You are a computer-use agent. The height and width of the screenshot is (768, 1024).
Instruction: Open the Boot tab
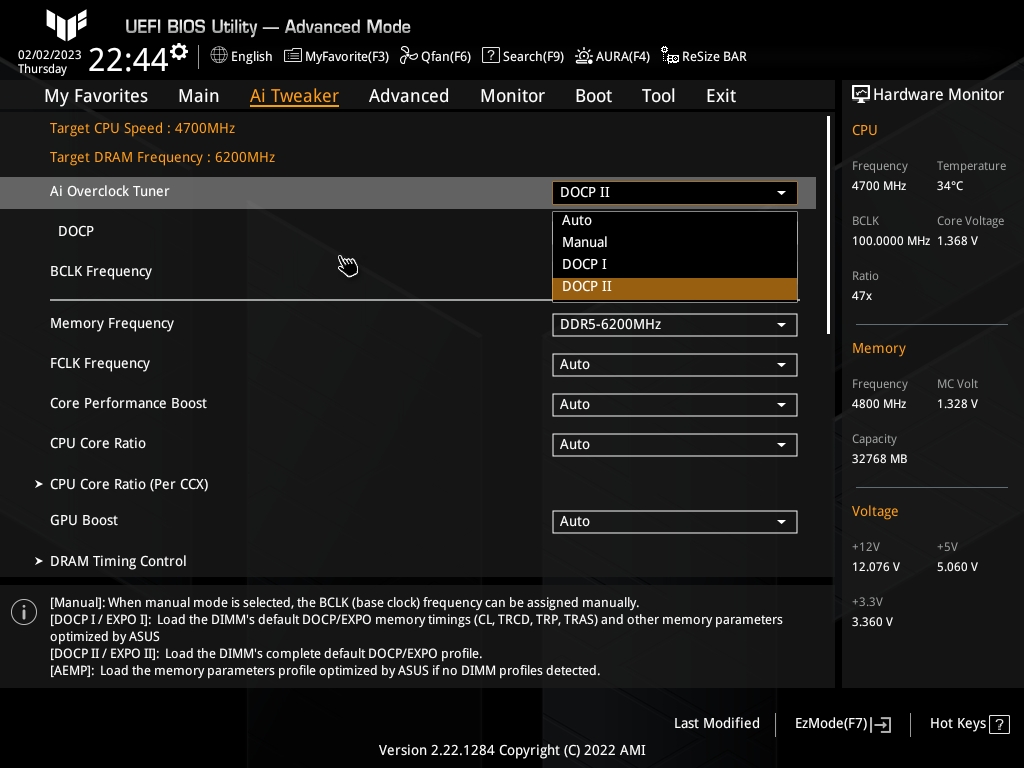593,96
